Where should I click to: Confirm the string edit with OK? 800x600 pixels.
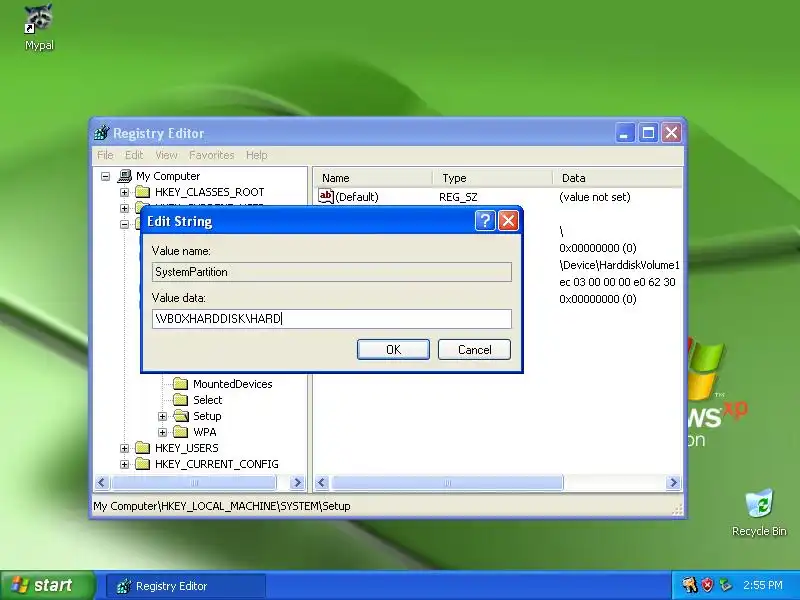[x=393, y=349]
